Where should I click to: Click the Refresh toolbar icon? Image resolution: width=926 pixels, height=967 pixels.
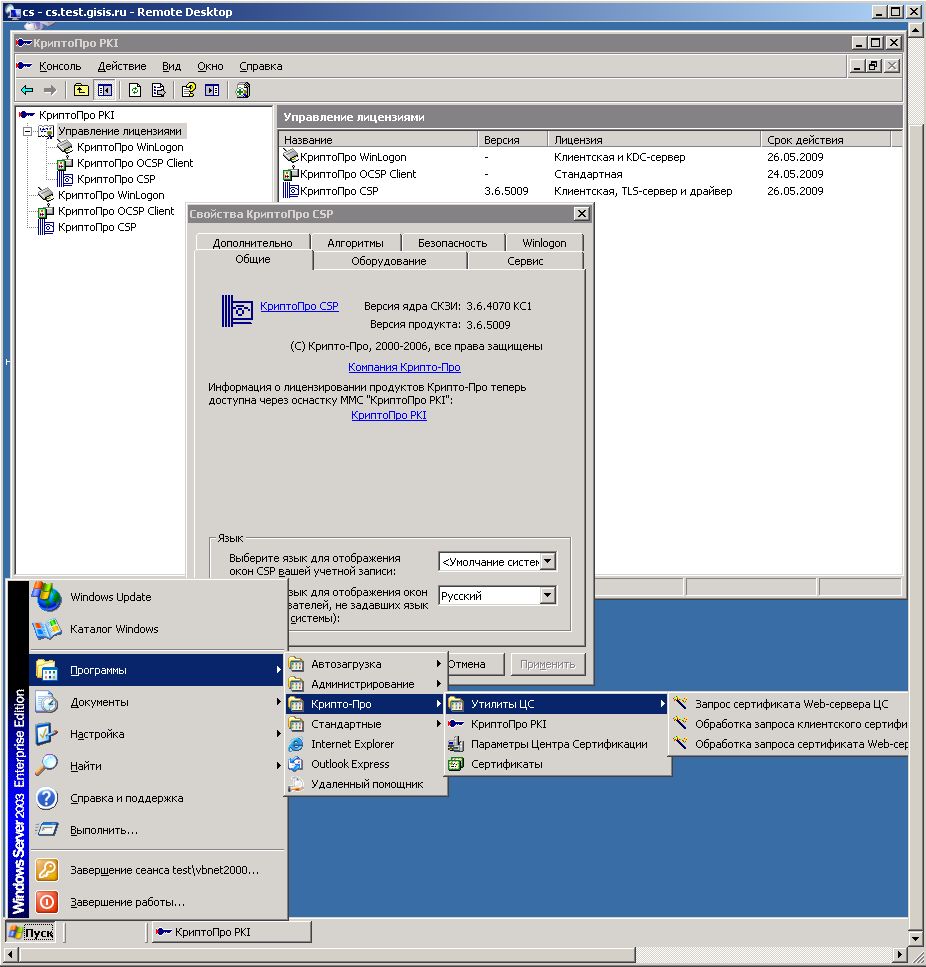click(135, 91)
